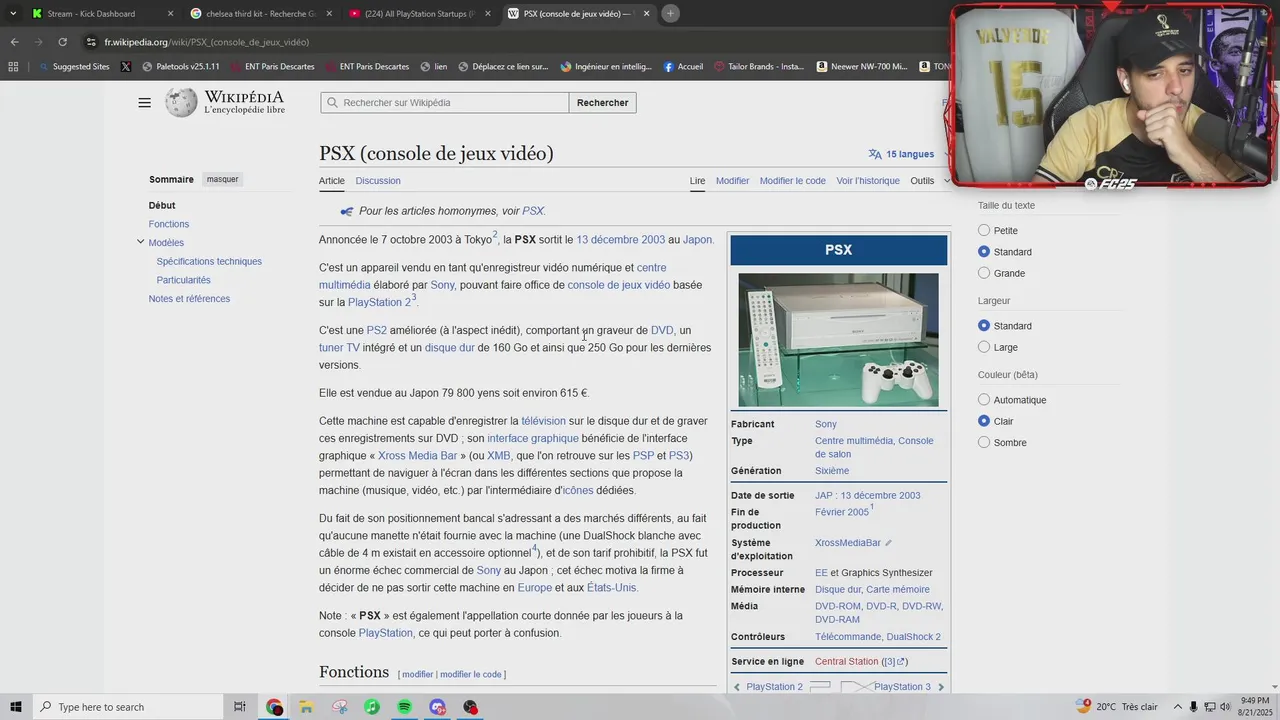Open the X (Twitter) bookmark icon
Image resolution: width=1280 pixels, height=720 pixels.
[125, 67]
